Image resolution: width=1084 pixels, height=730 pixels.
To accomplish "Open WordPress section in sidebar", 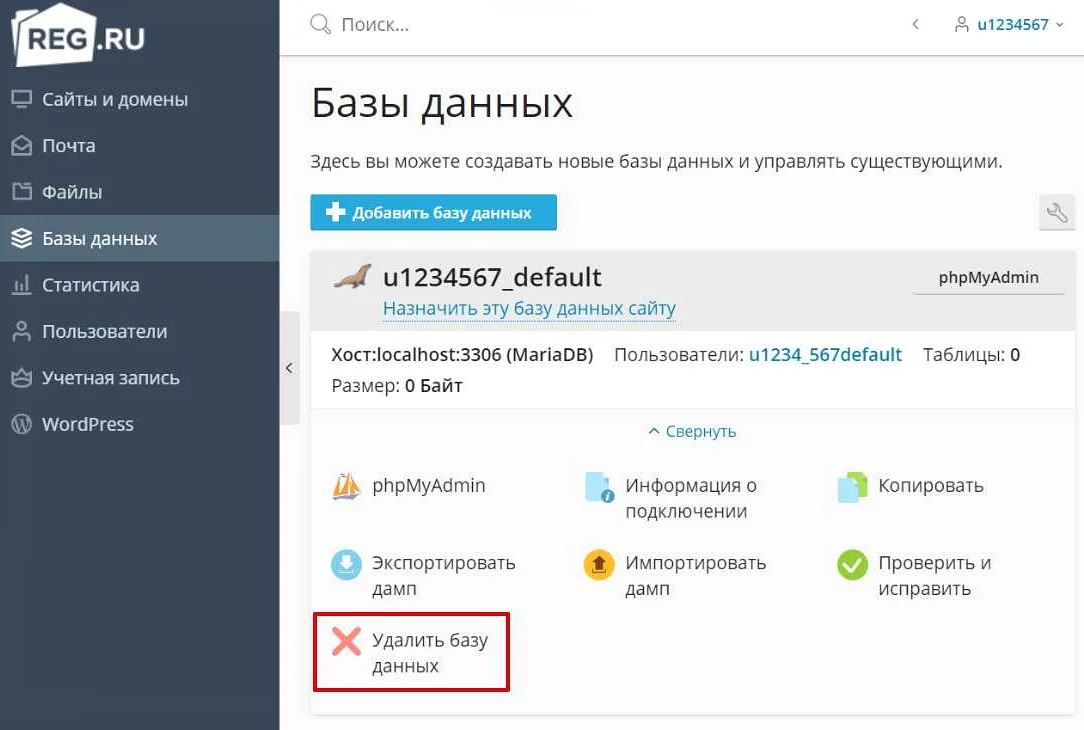I will (87, 424).
